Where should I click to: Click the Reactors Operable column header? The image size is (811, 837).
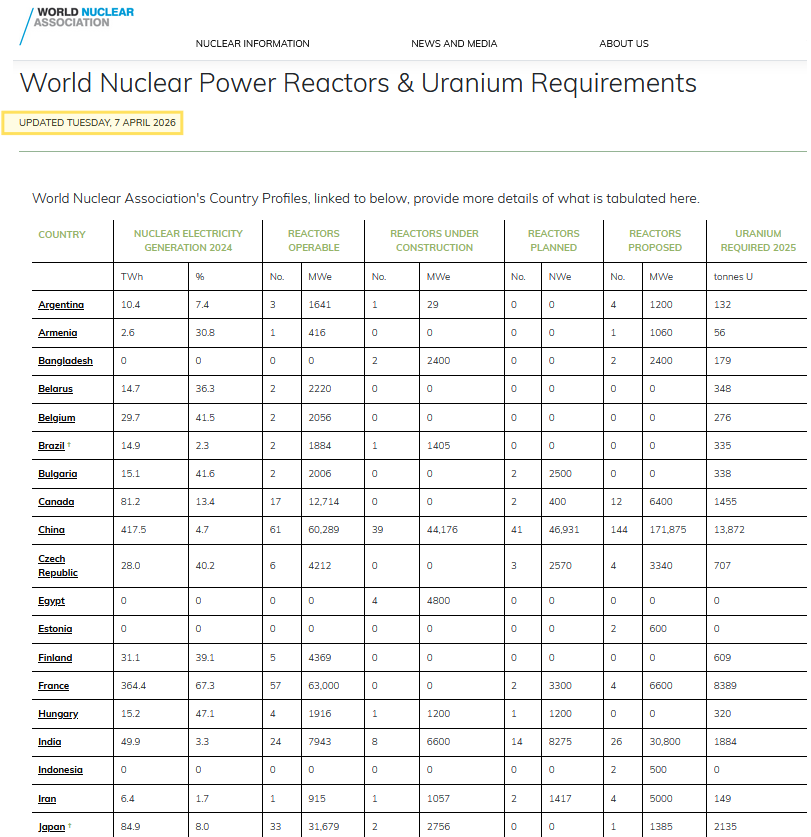pos(314,241)
